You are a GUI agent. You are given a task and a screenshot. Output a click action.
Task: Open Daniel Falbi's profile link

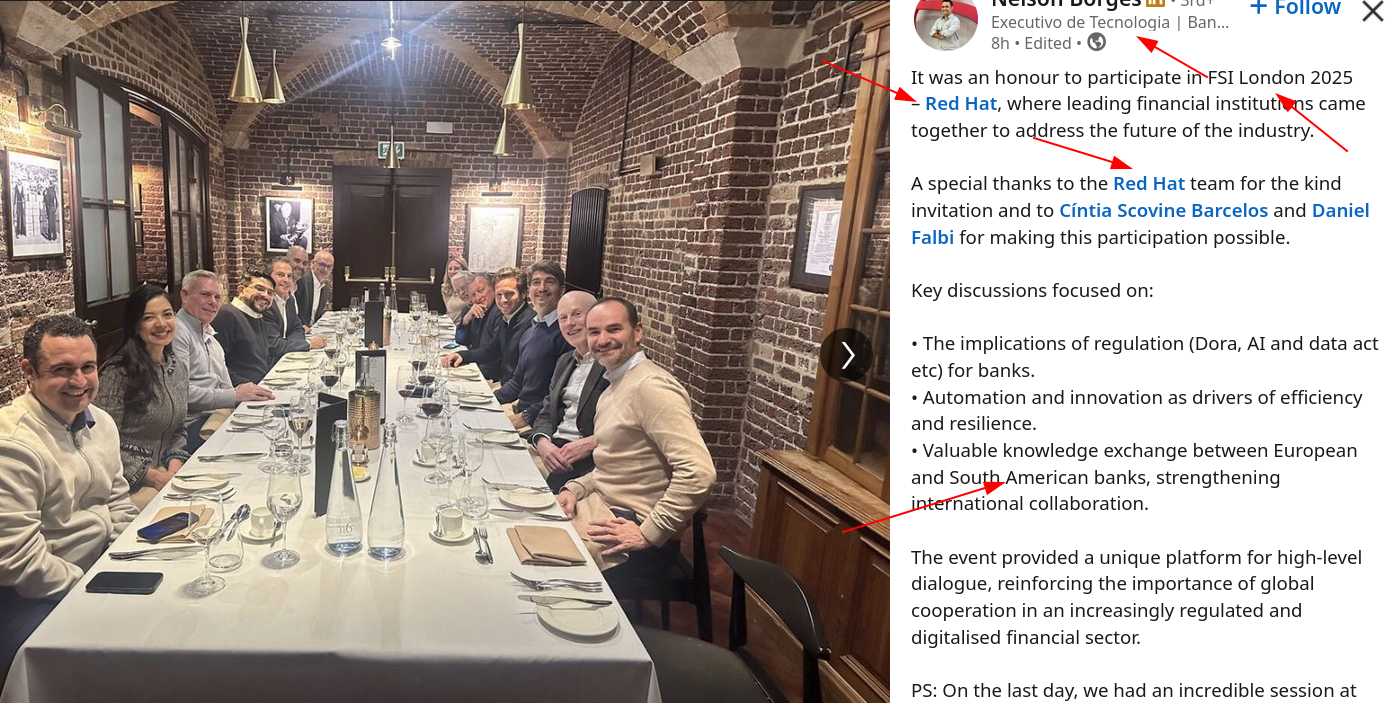pyautogui.click(x=1140, y=224)
